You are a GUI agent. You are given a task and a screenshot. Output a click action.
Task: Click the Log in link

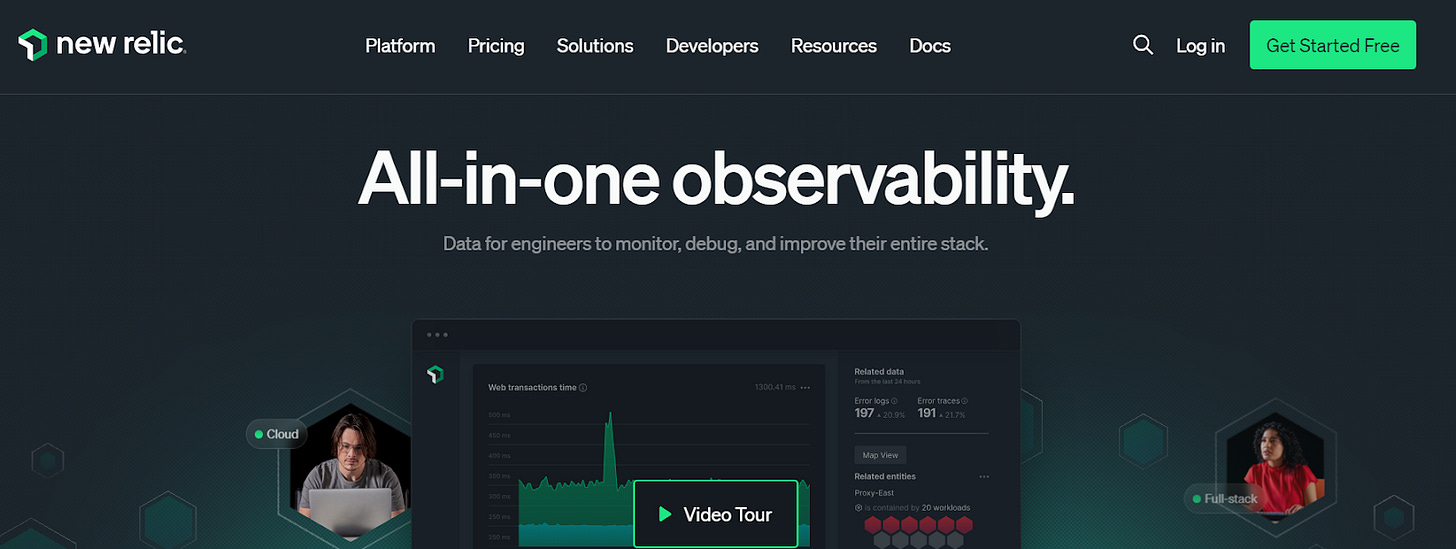coord(1200,46)
